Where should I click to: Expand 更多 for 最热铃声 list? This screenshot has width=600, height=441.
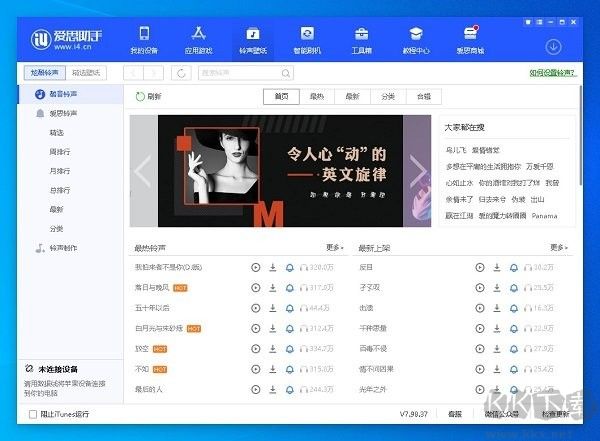(x=335, y=248)
